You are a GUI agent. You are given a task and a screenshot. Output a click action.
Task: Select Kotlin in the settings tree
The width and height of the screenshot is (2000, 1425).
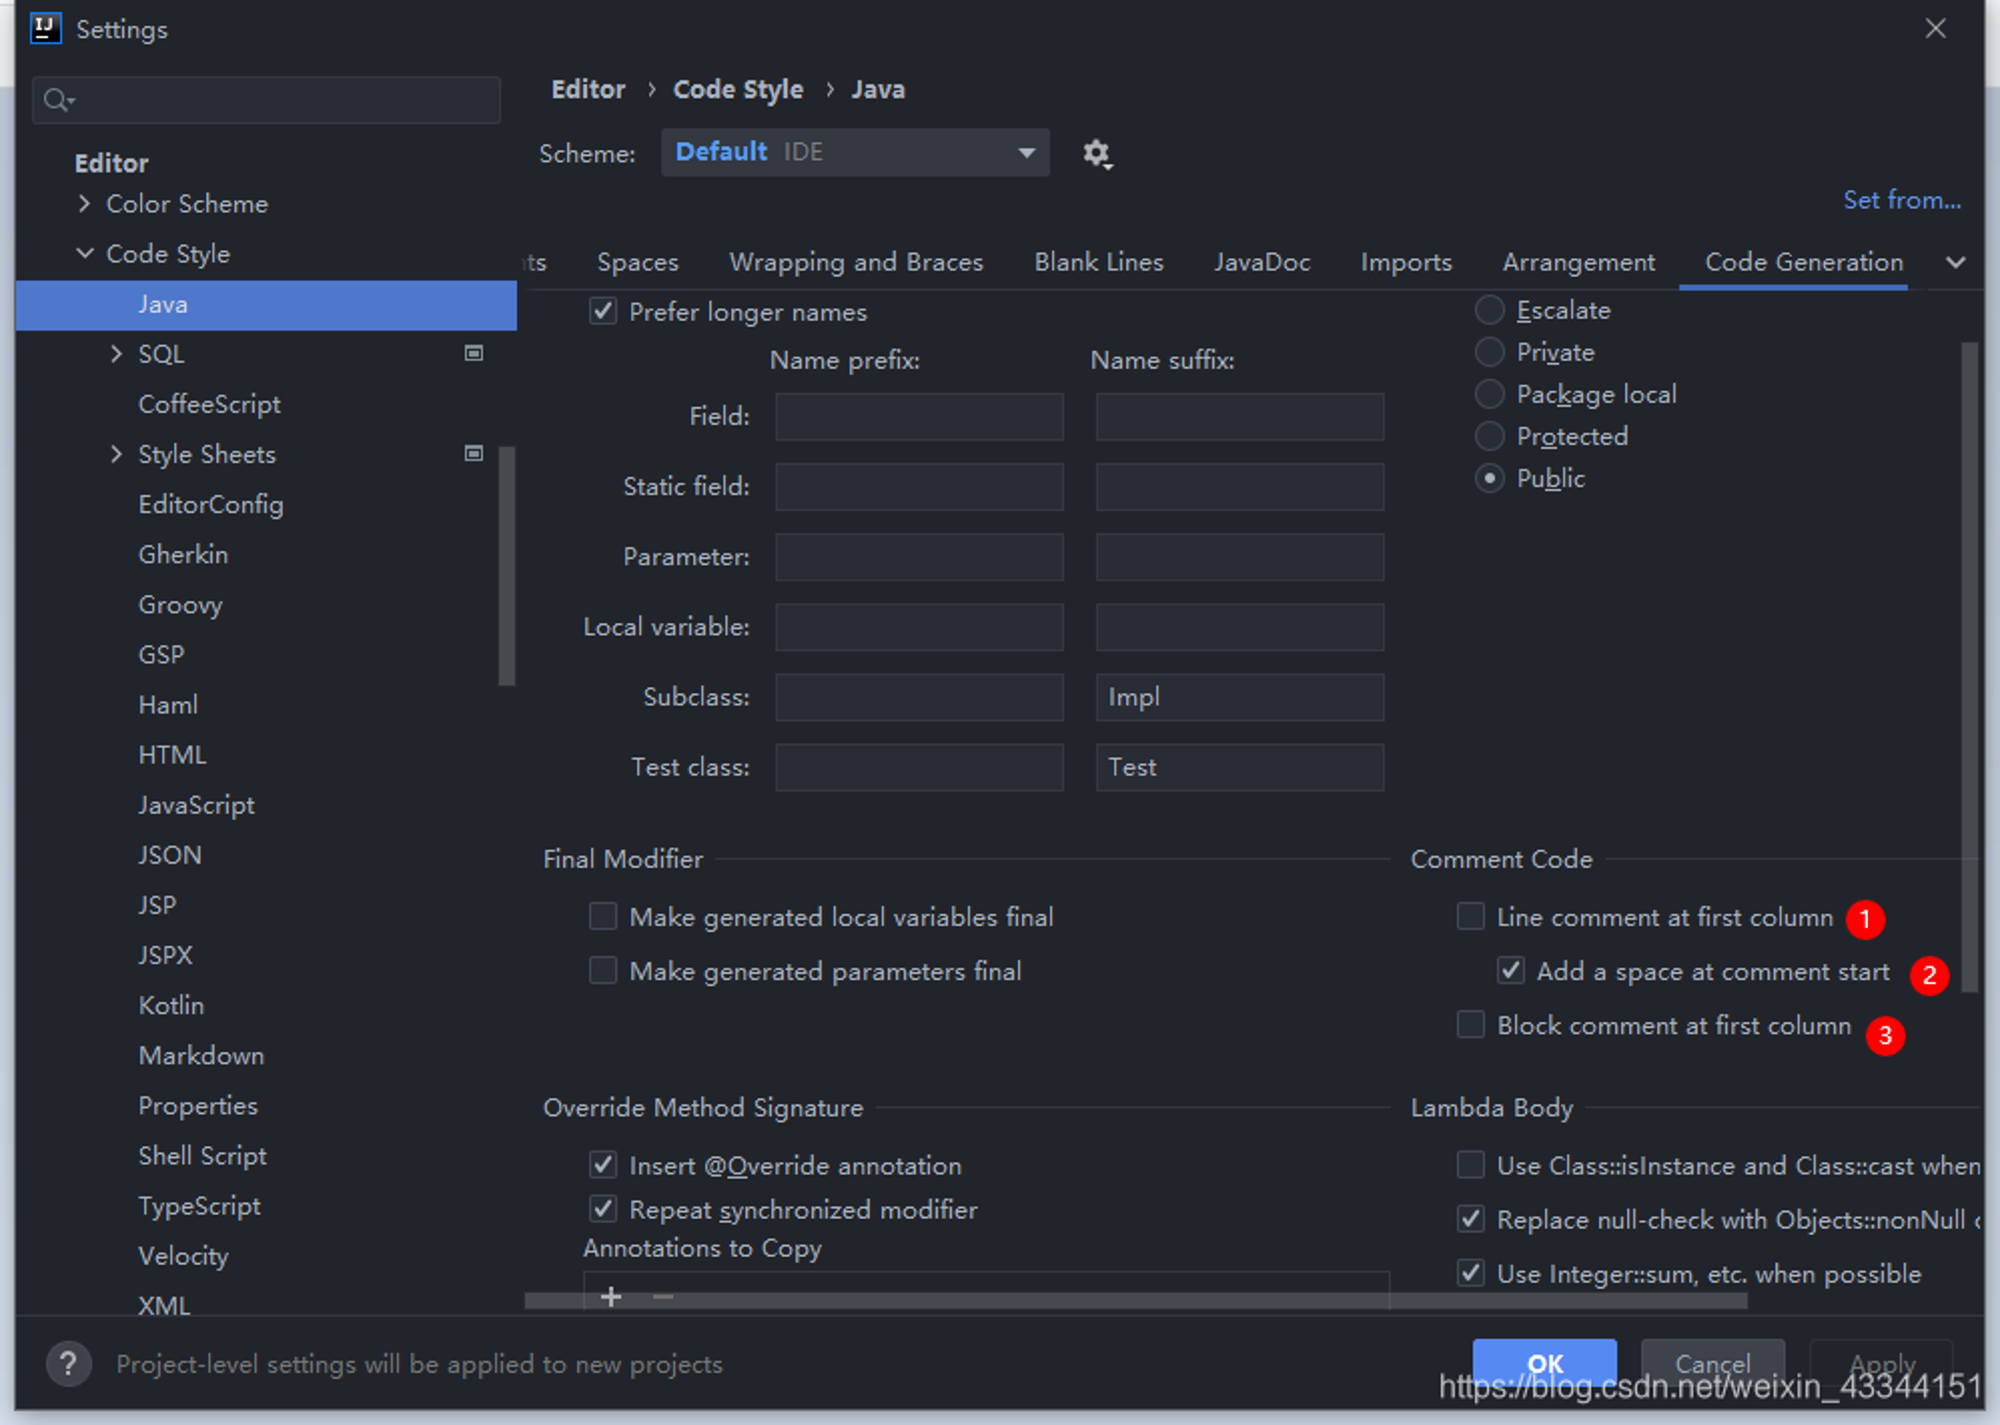[171, 1005]
